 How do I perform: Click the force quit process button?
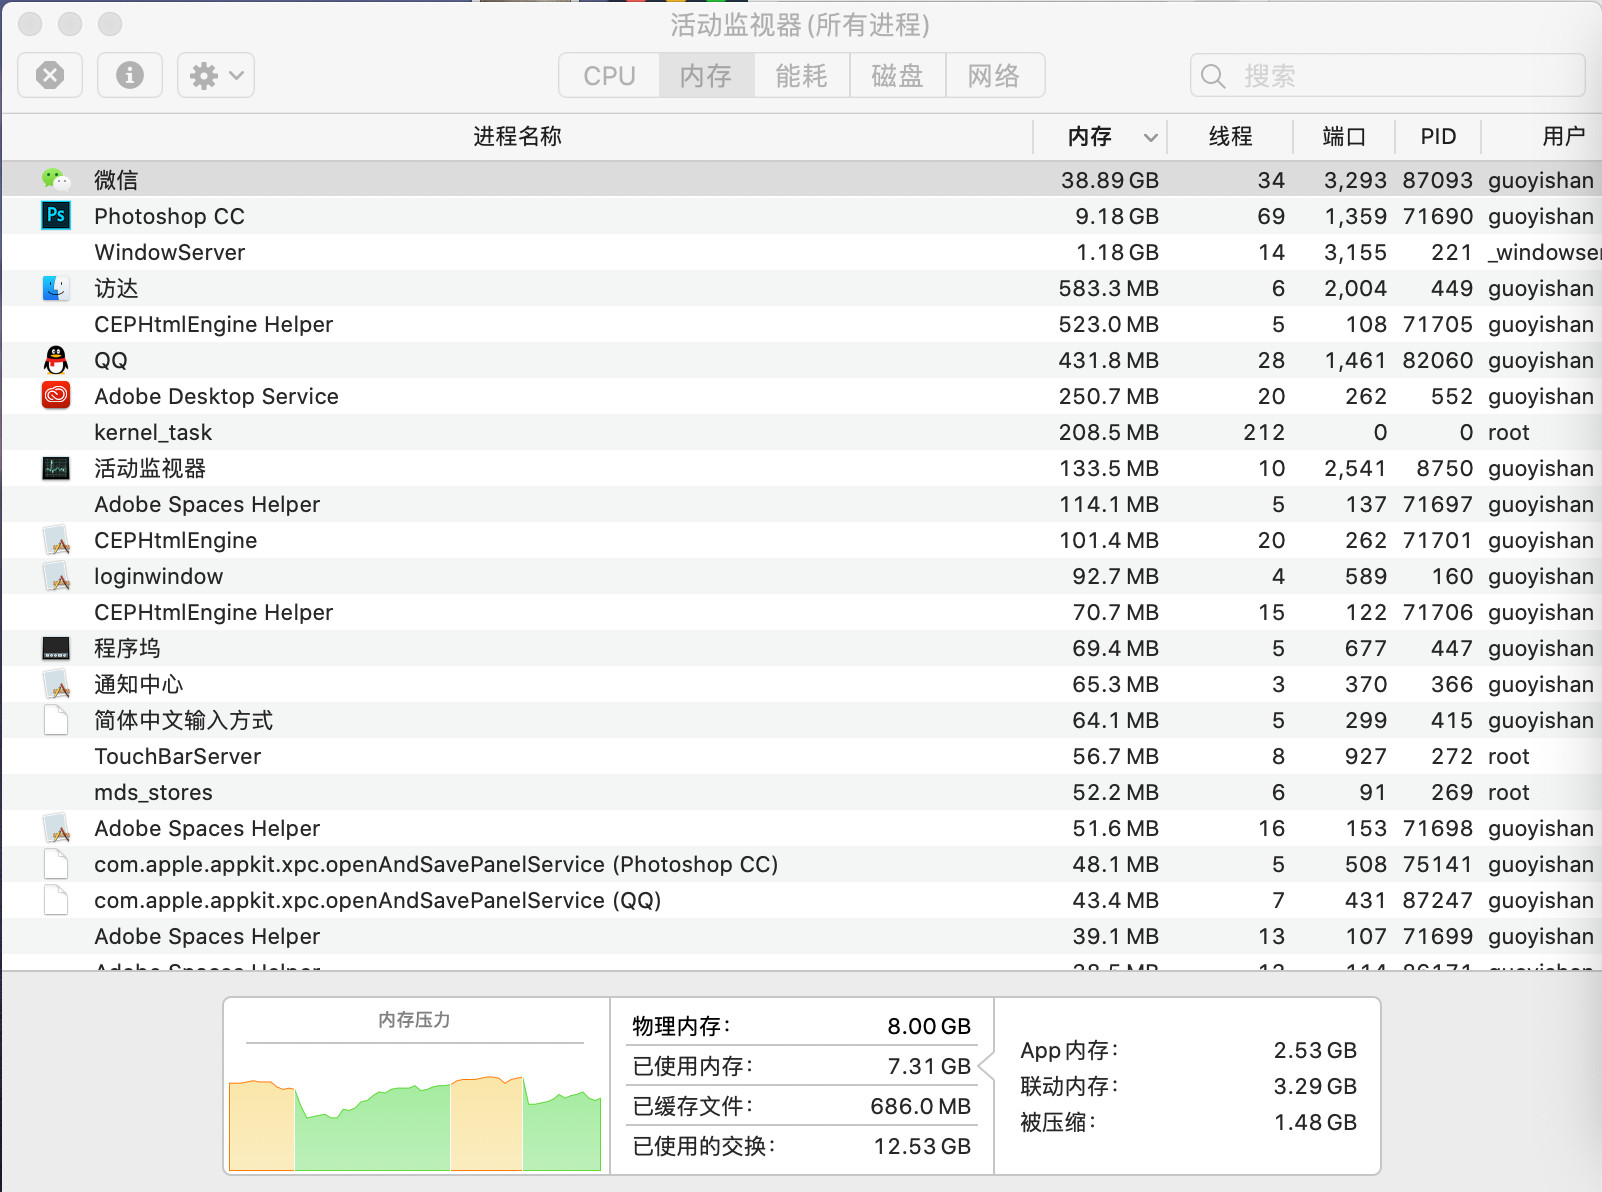pyautogui.click(x=50, y=75)
